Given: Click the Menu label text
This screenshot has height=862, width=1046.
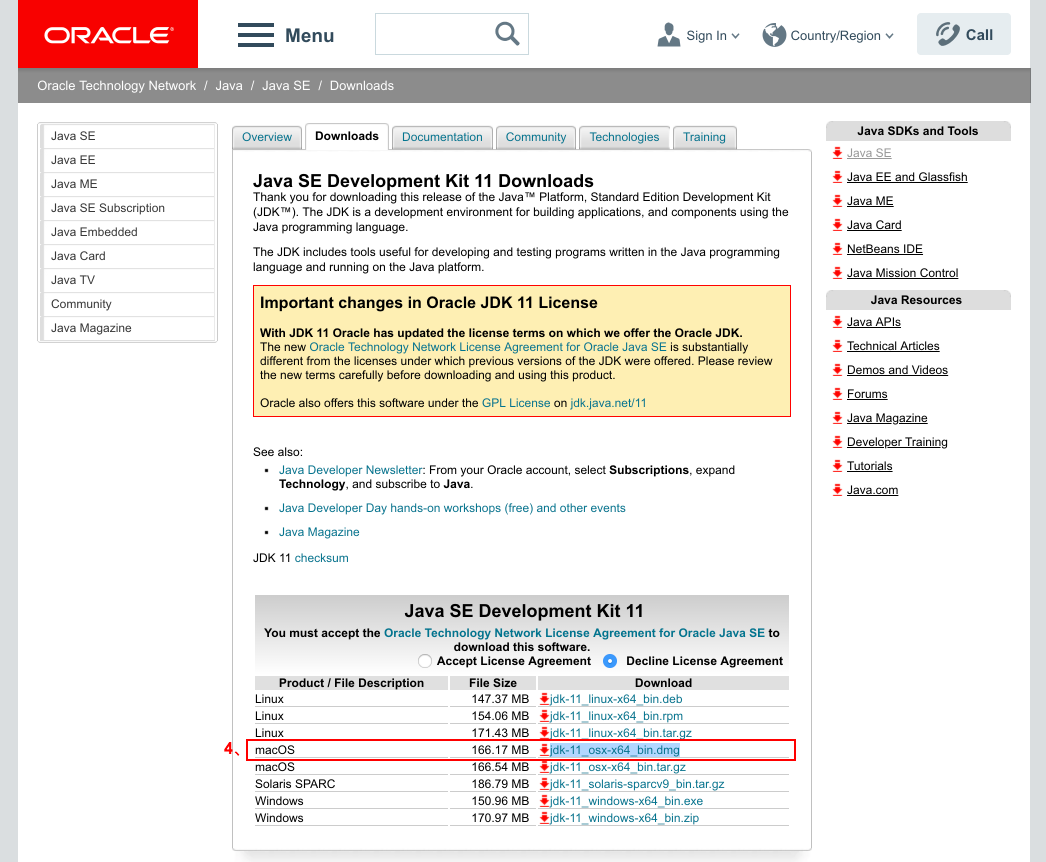Looking at the screenshot, I should click(310, 35).
